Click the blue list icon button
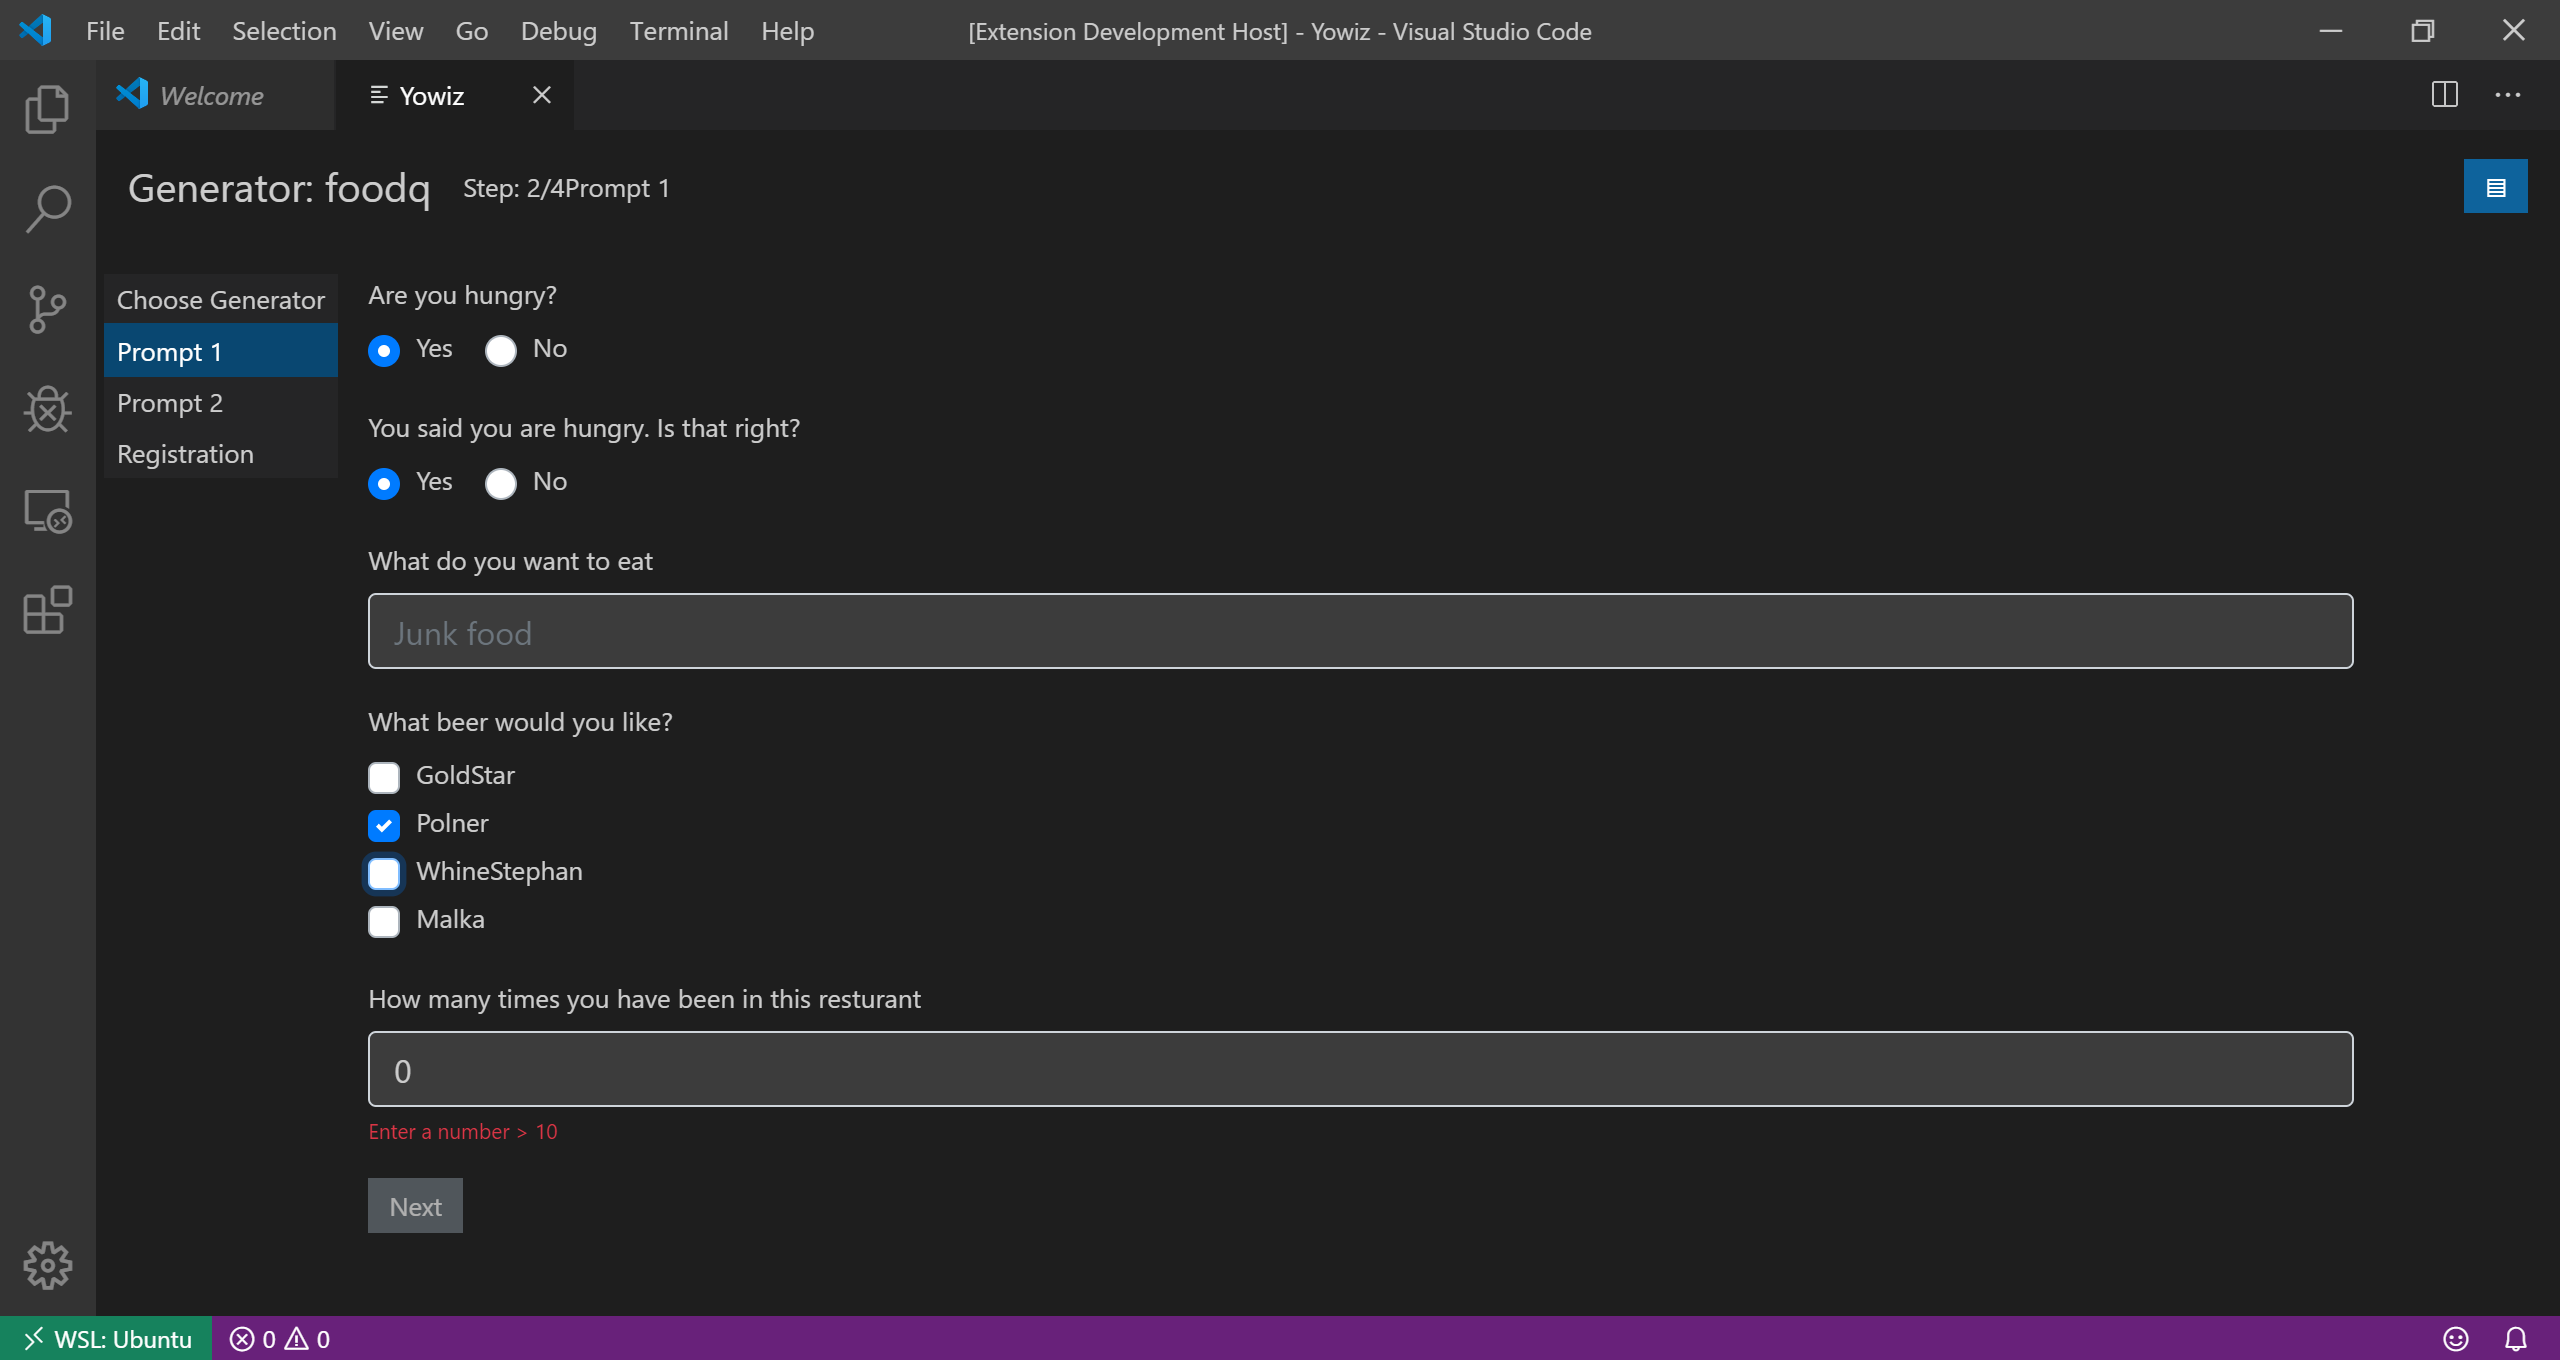Screen dimensions: 2560x1360 click(x=2495, y=187)
